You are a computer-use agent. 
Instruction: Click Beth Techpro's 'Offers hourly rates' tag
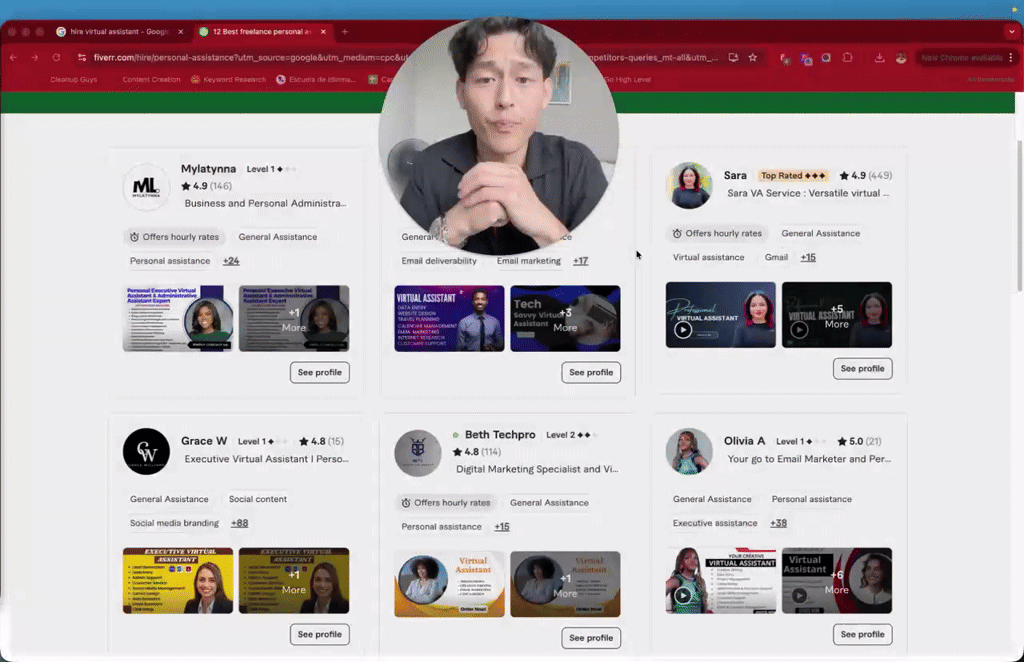tap(445, 503)
